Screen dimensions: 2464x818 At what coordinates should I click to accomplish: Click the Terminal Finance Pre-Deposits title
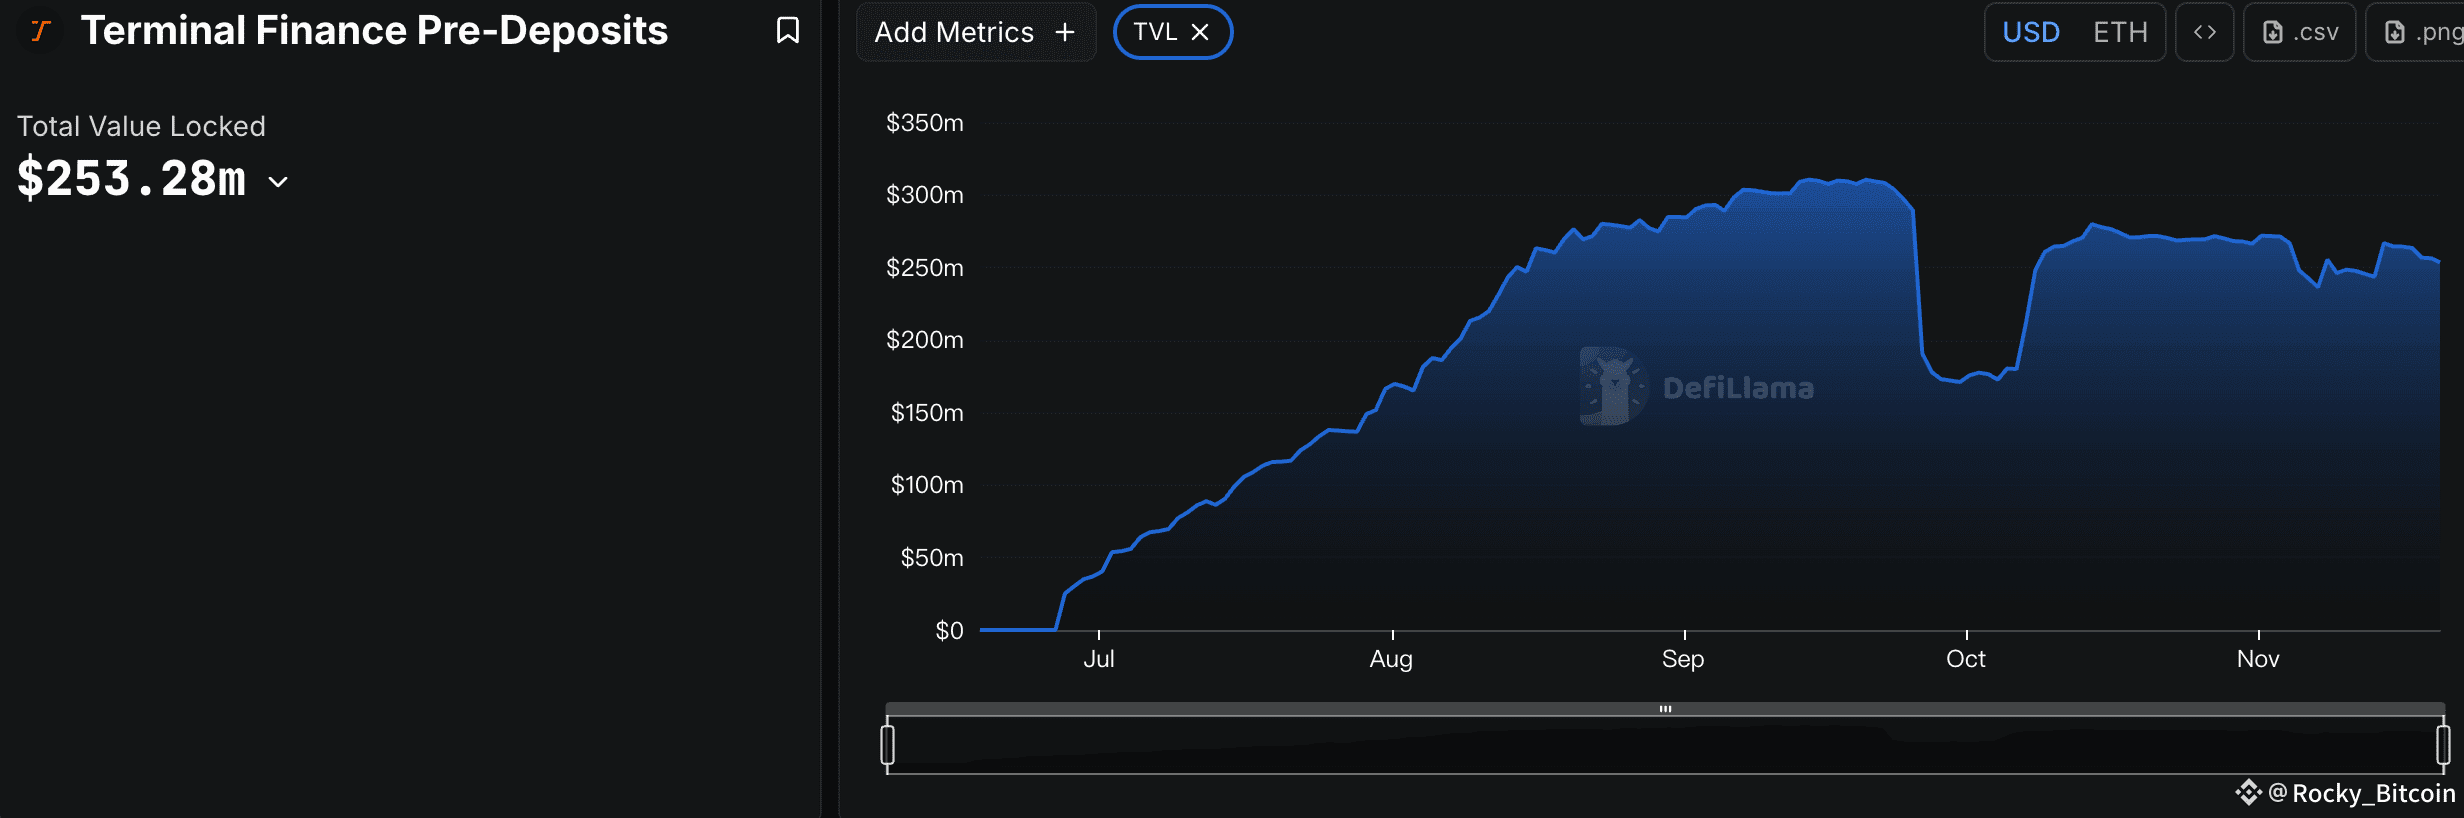pos(374,31)
